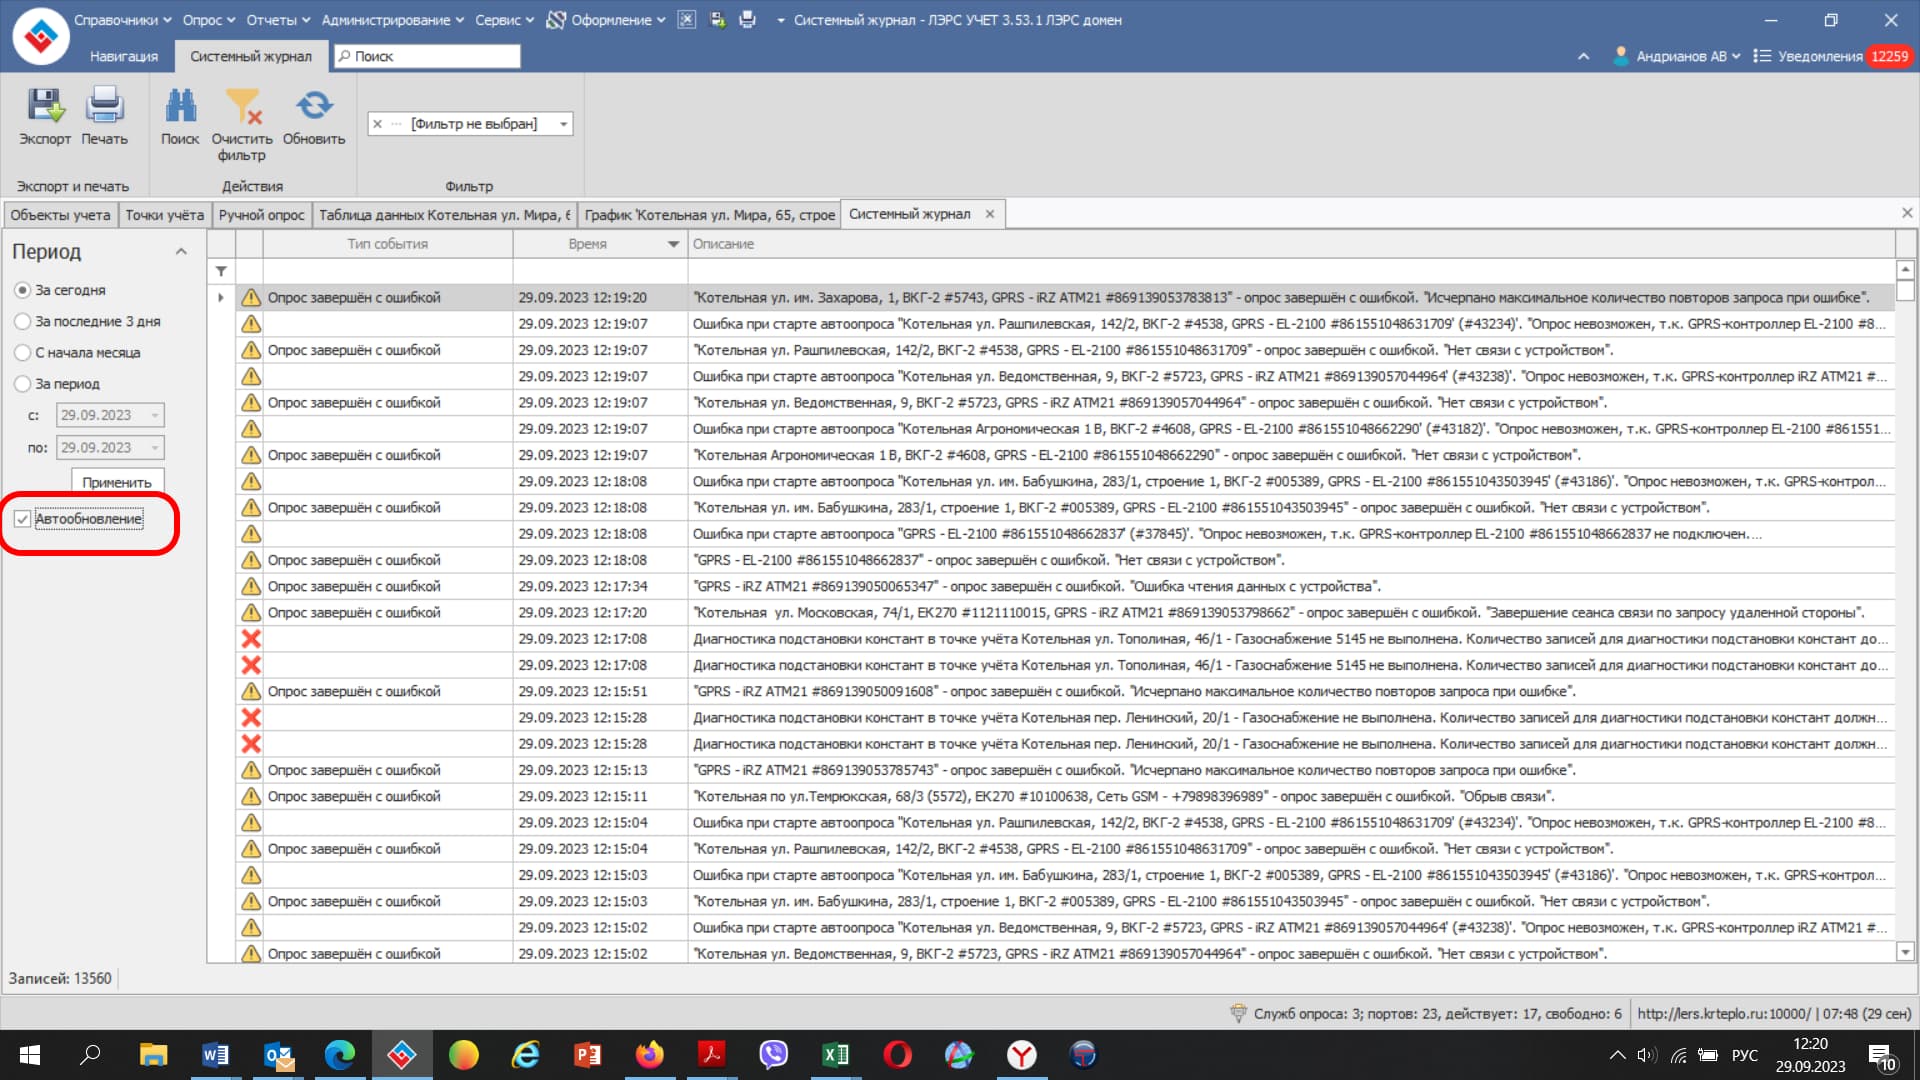Collapse the Период panel chevron
The image size is (1920, 1080).
[181, 251]
